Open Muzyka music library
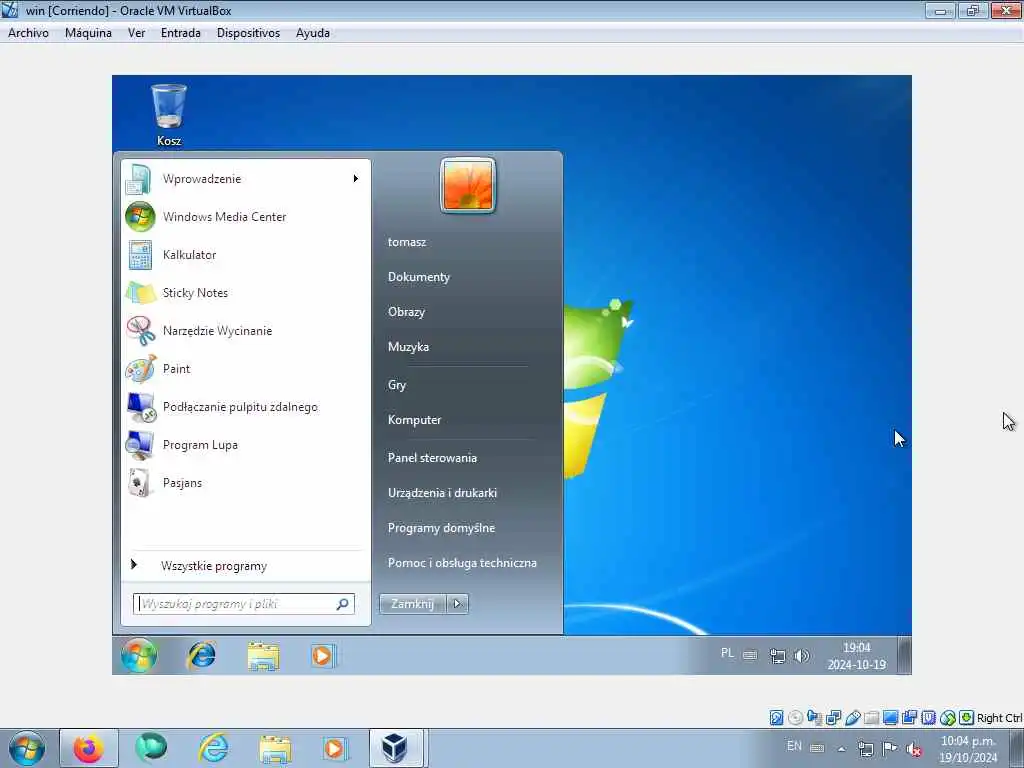 408,347
